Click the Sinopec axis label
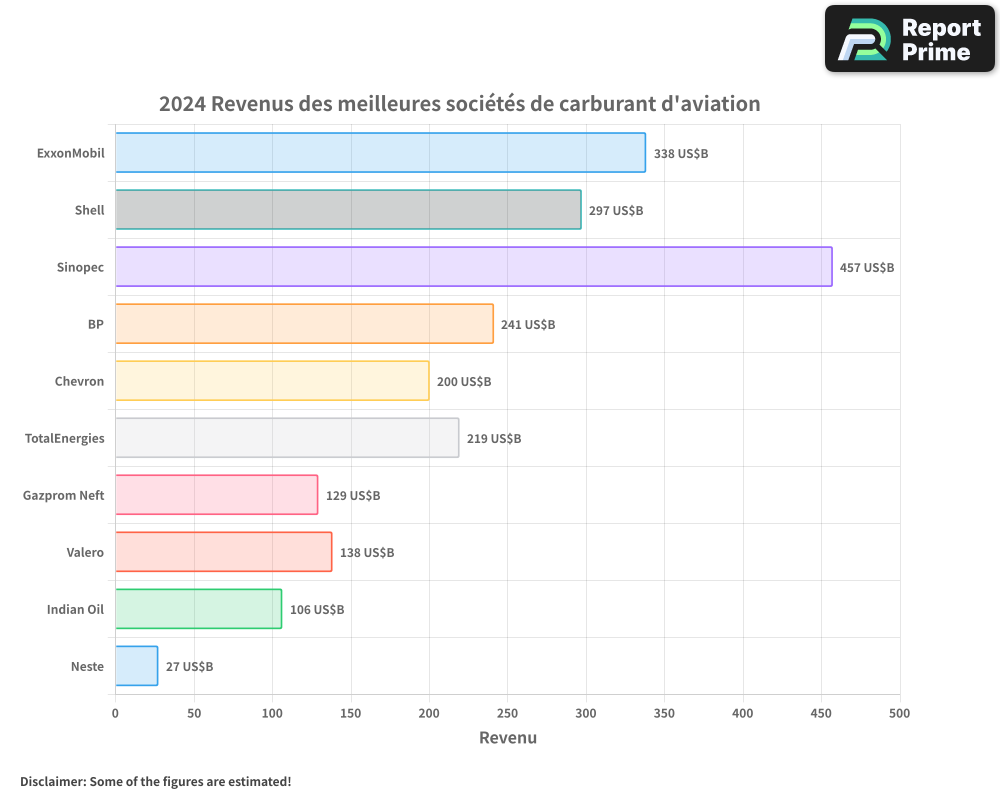The width and height of the screenshot is (1000, 800). click(80, 268)
